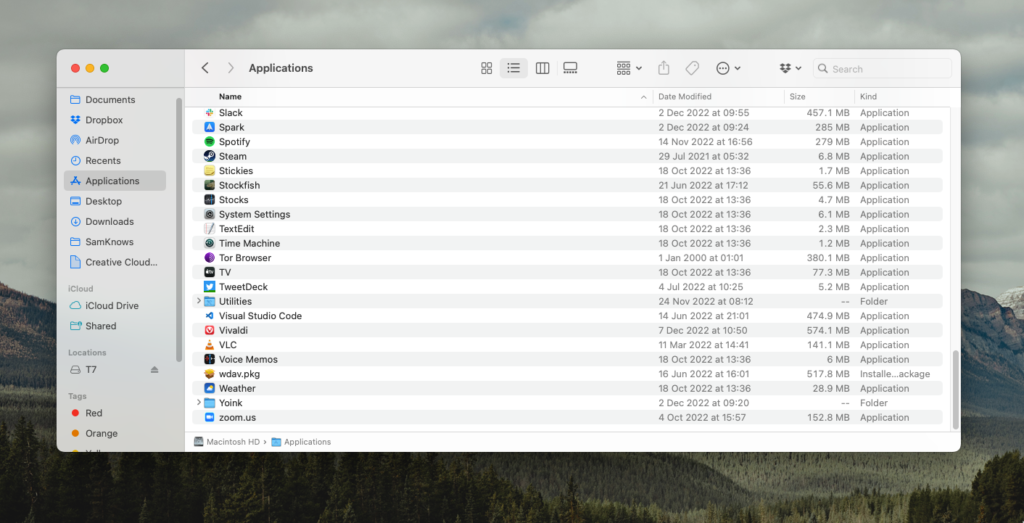Select the Stocks app icon

tap(209, 200)
